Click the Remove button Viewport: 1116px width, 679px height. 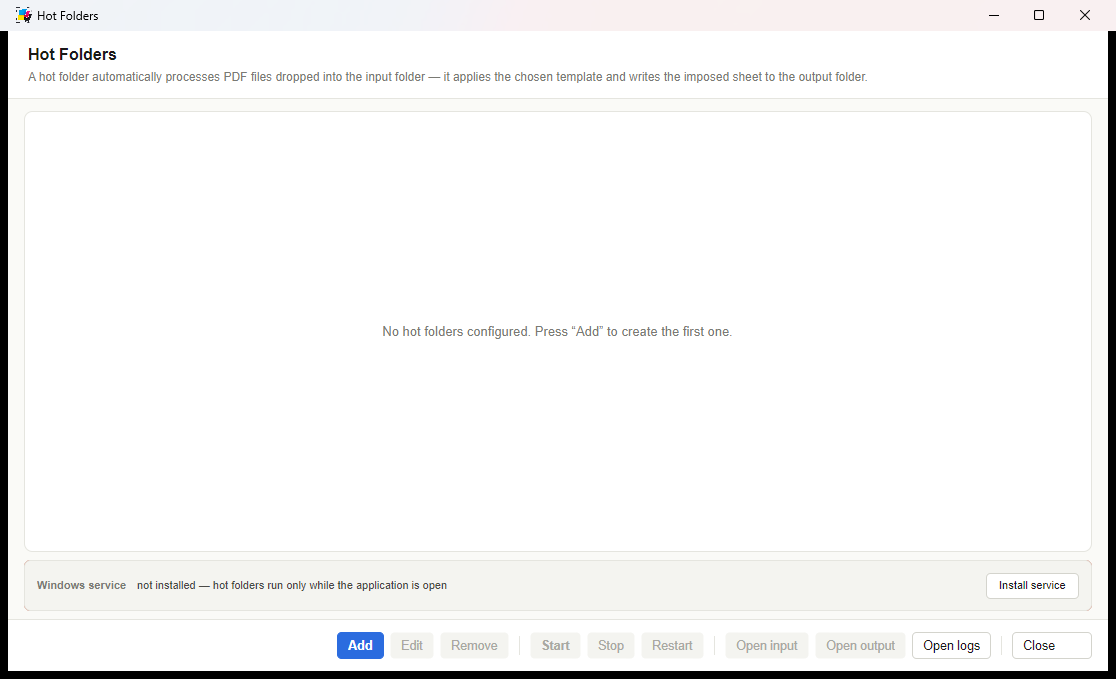[x=474, y=646]
